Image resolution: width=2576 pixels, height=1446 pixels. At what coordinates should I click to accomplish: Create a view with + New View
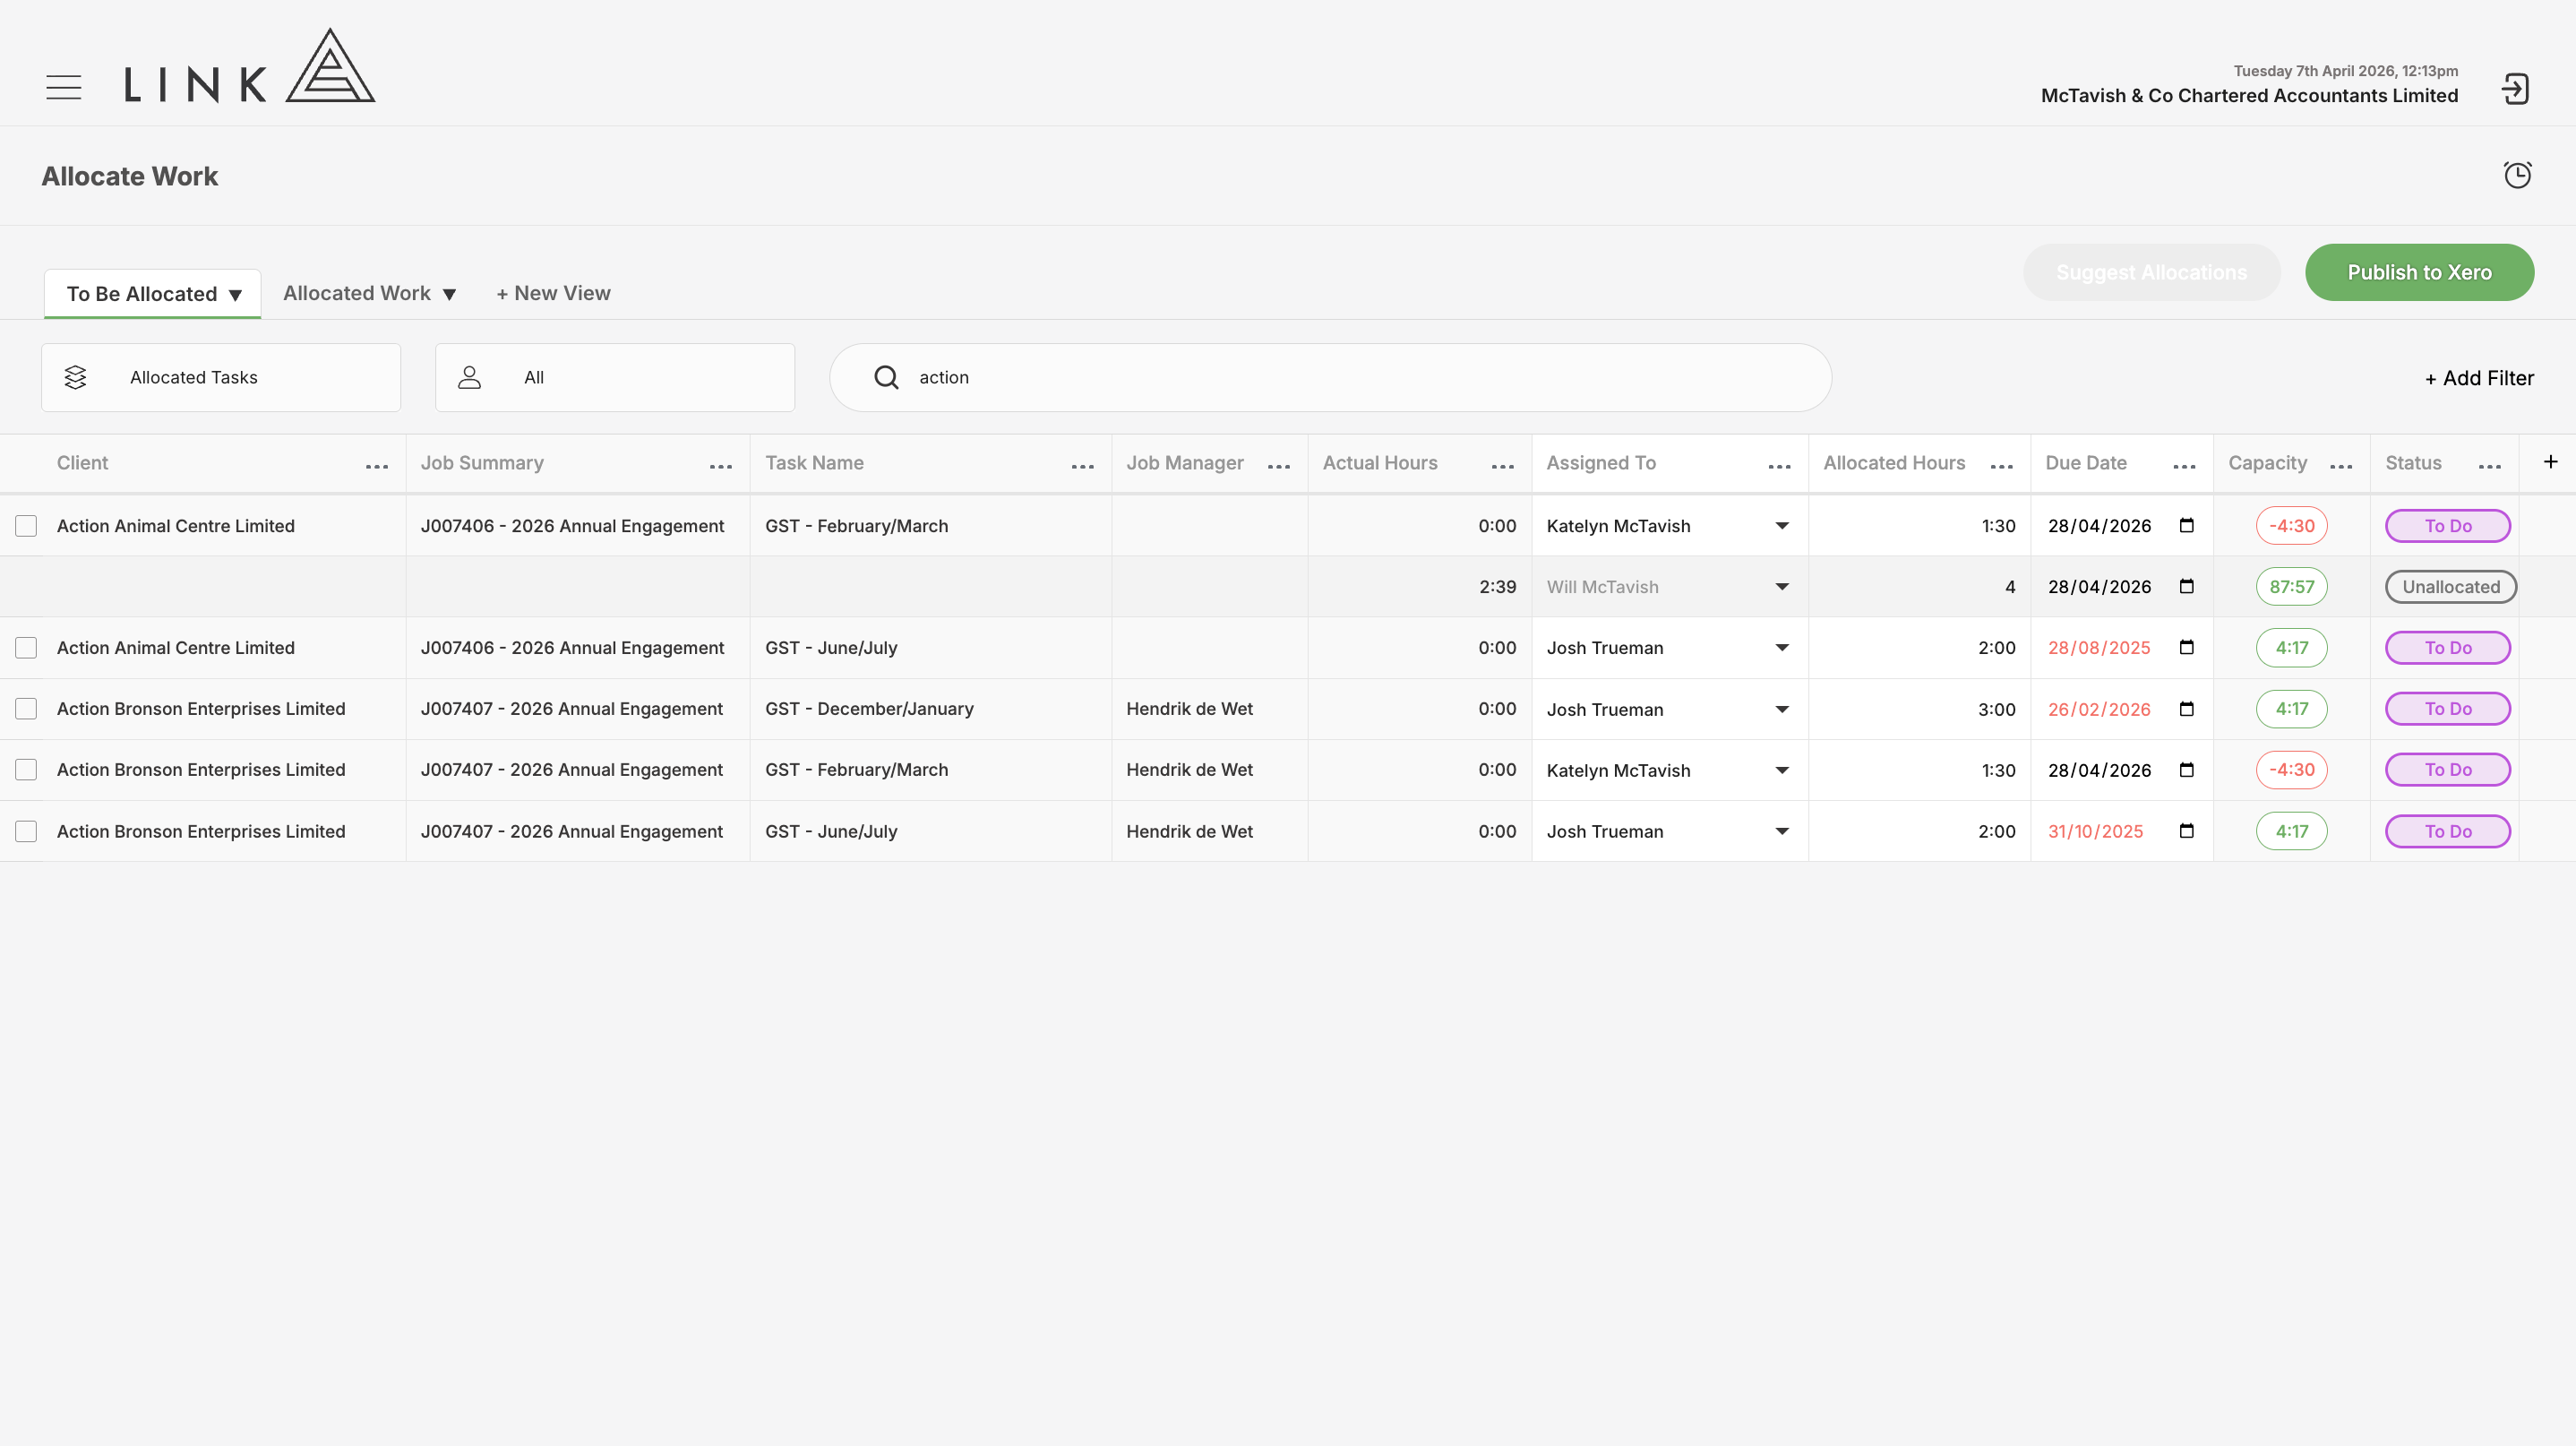pyautogui.click(x=553, y=293)
